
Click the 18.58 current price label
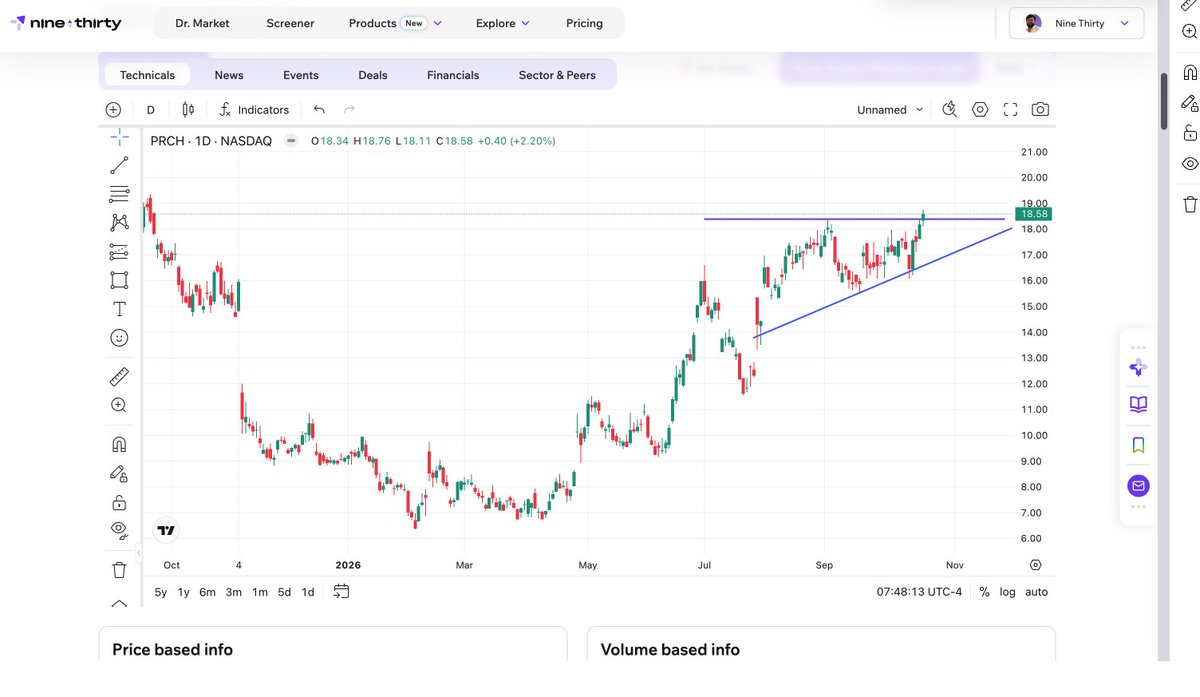tap(1033, 214)
